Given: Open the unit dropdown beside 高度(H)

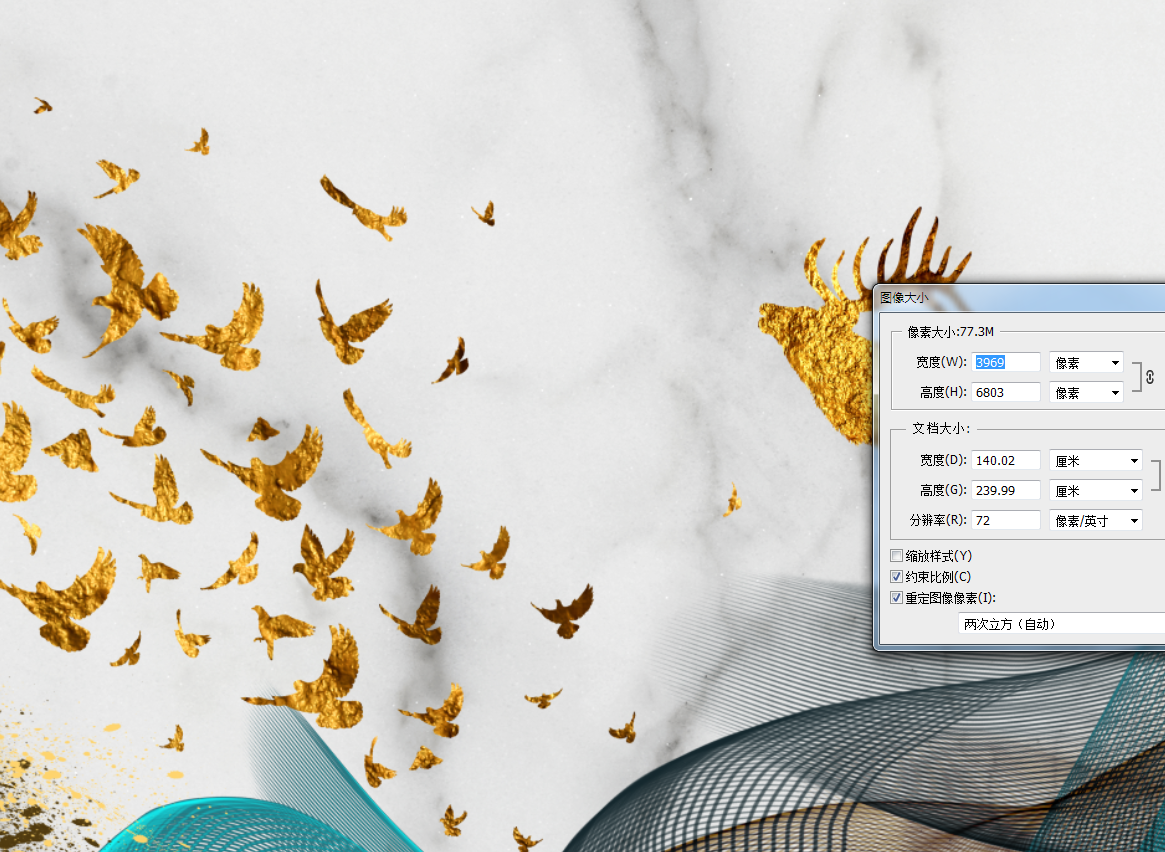Looking at the screenshot, I should point(1086,392).
